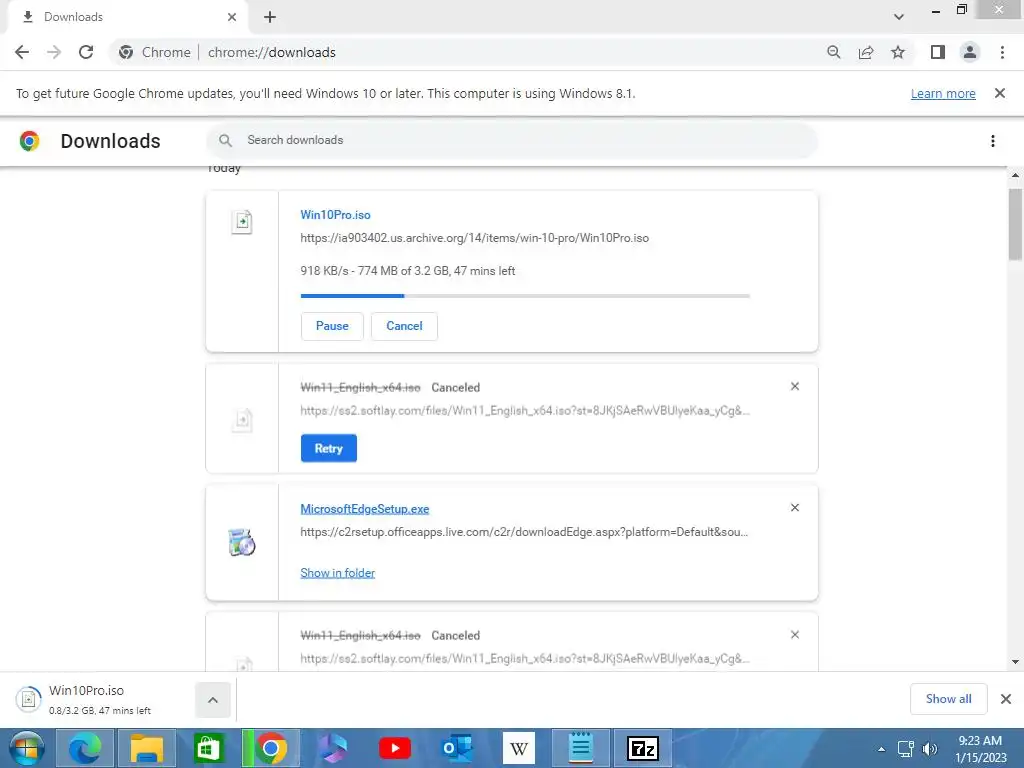Click the page scrollbar down arrow
The width and height of the screenshot is (1024, 768).
pyautogui.click(x=1015, y=662)
